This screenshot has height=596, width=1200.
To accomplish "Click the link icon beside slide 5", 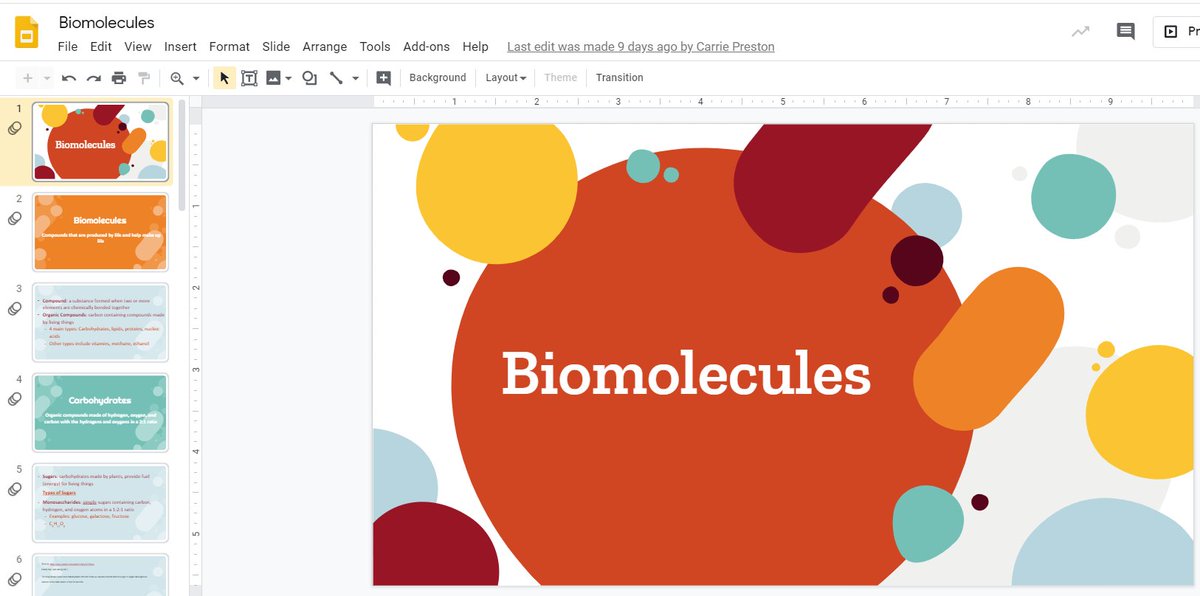I will tap(14, 489).
